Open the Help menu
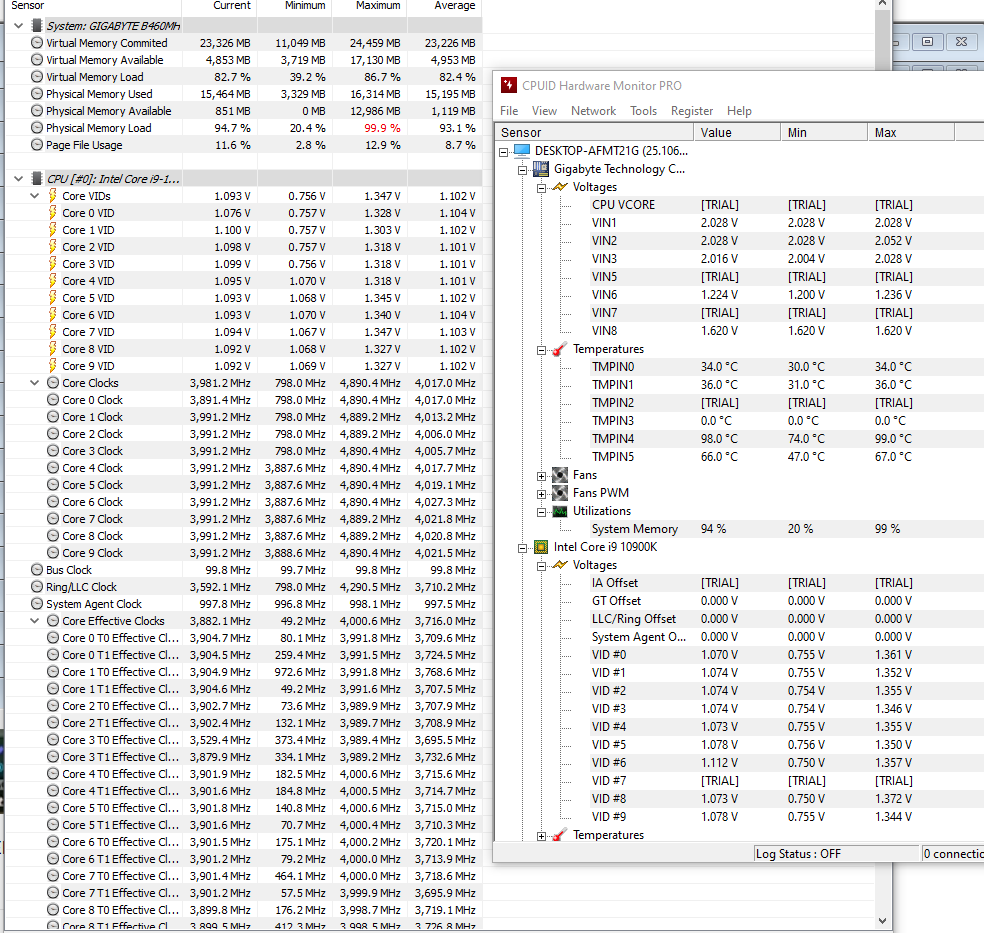The image size is (984, 933). pos(739,111)
